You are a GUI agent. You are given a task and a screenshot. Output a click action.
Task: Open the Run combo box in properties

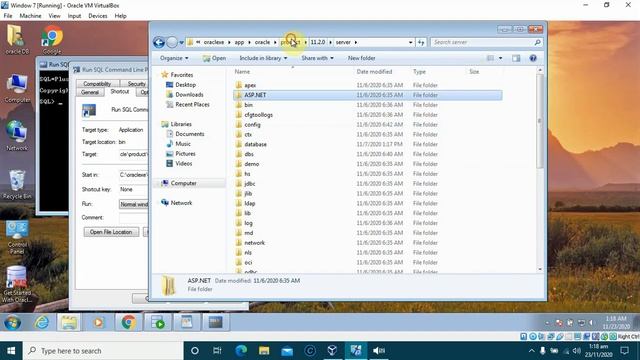pyautogui.click(x=133, y=204)
